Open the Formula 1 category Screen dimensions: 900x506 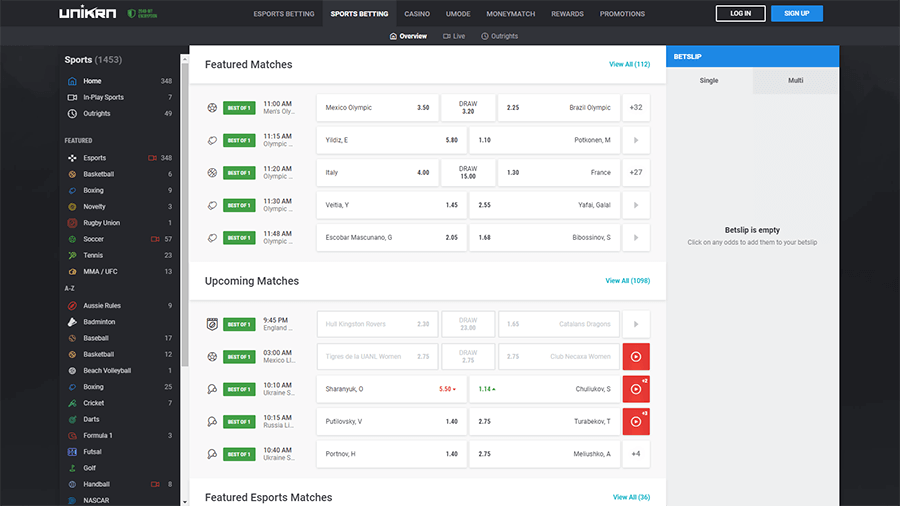(98, 436)
